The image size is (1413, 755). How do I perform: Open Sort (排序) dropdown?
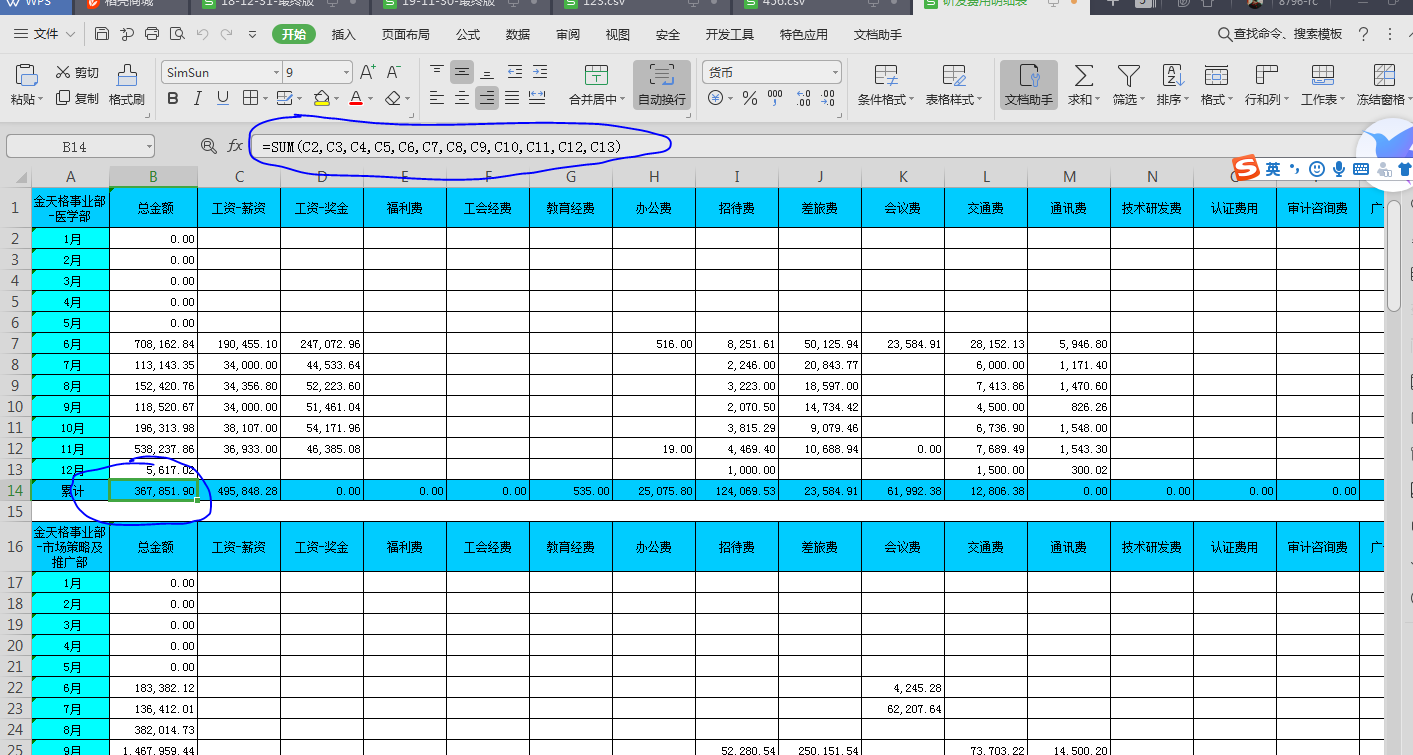1172,85
